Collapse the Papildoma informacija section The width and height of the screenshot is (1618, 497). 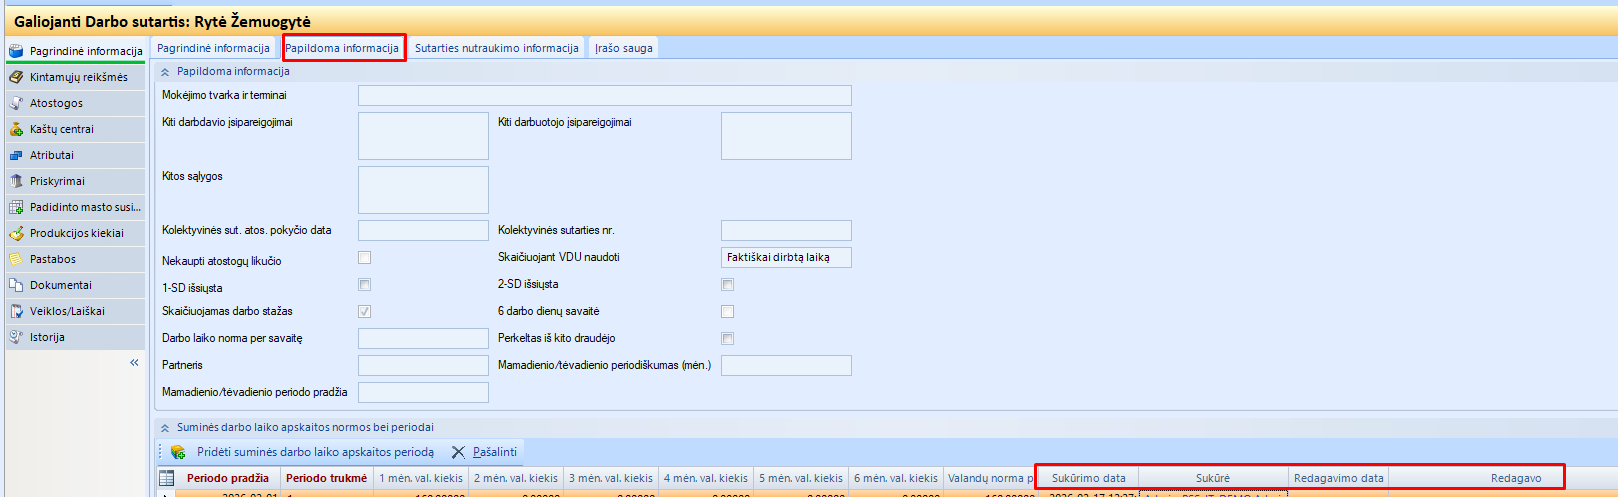(165, 72)
